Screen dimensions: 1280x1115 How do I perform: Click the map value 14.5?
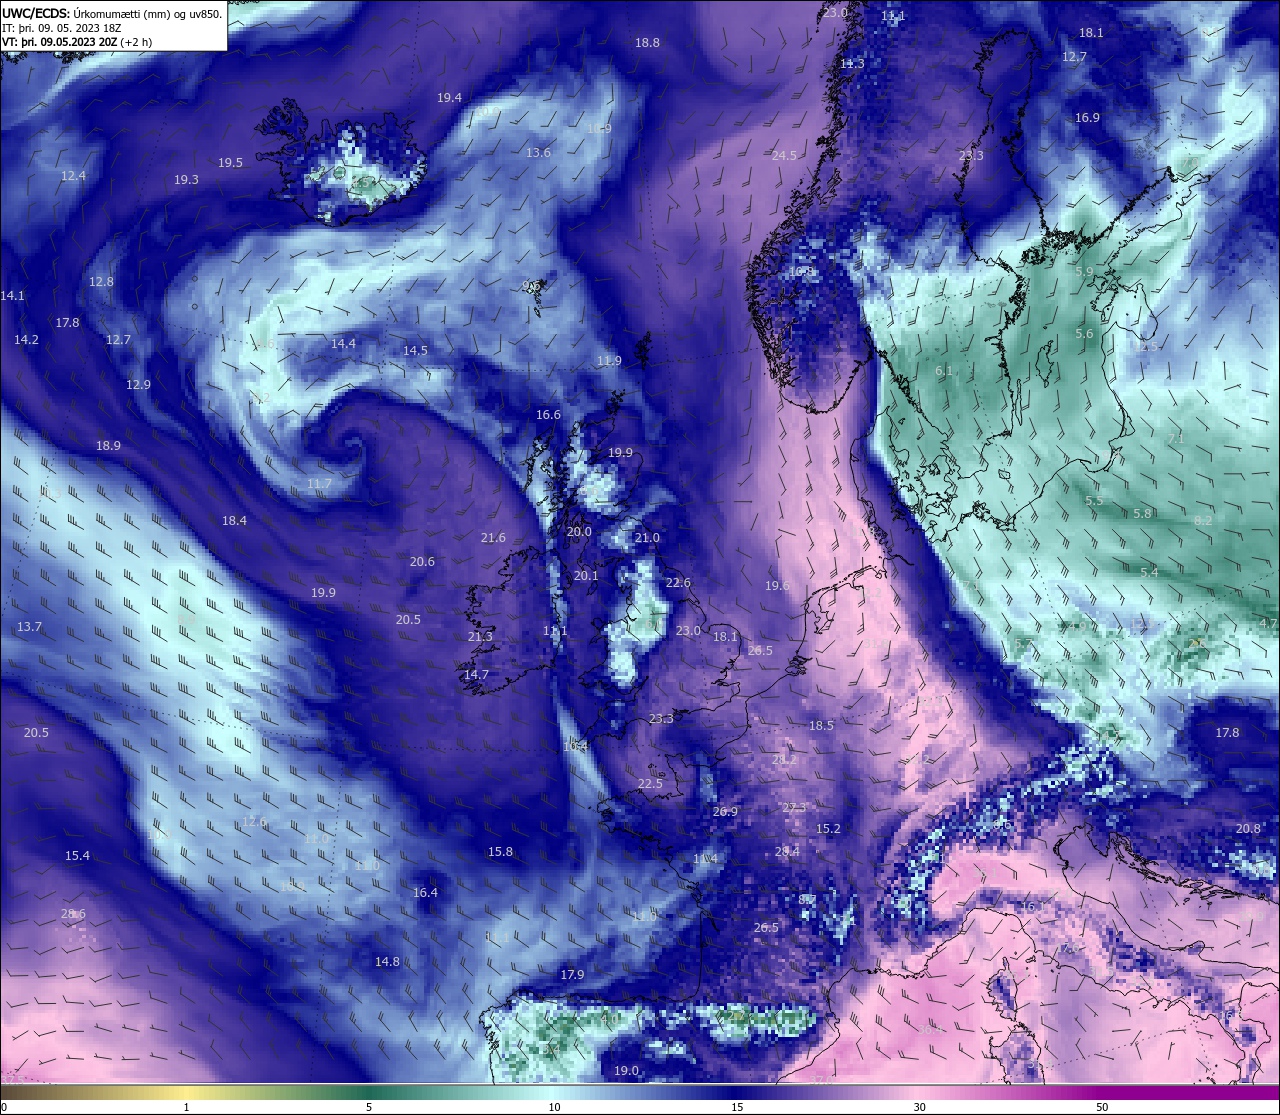click(x=415, y=351)
